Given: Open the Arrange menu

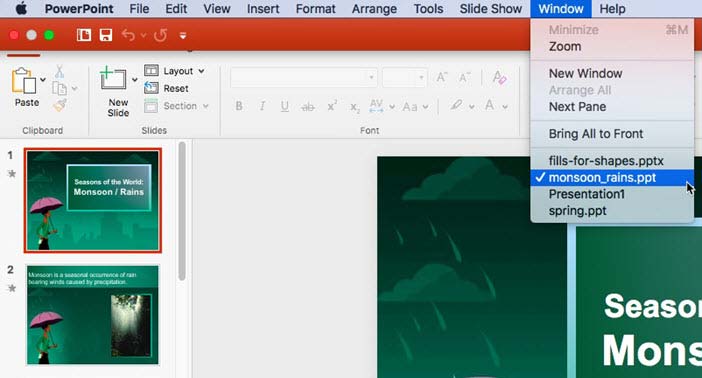Looking at the screenshot, I should click(374, 9).
